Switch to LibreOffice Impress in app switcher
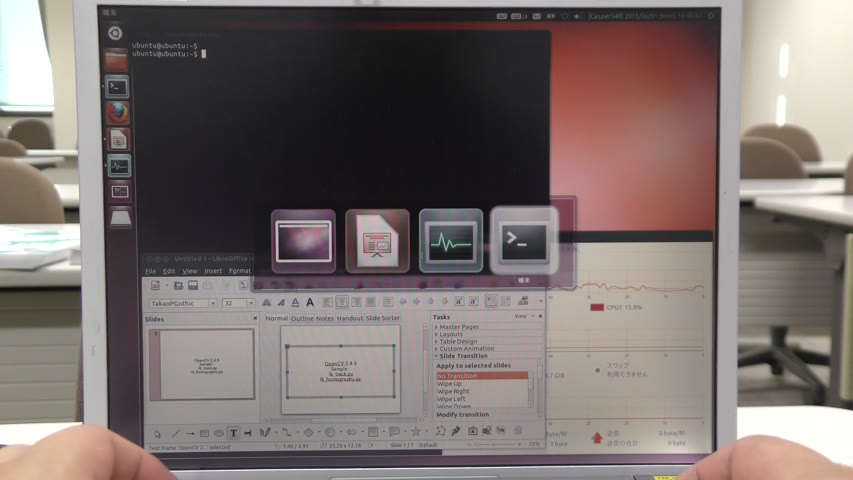853x480 pixels. pos(377,241)
